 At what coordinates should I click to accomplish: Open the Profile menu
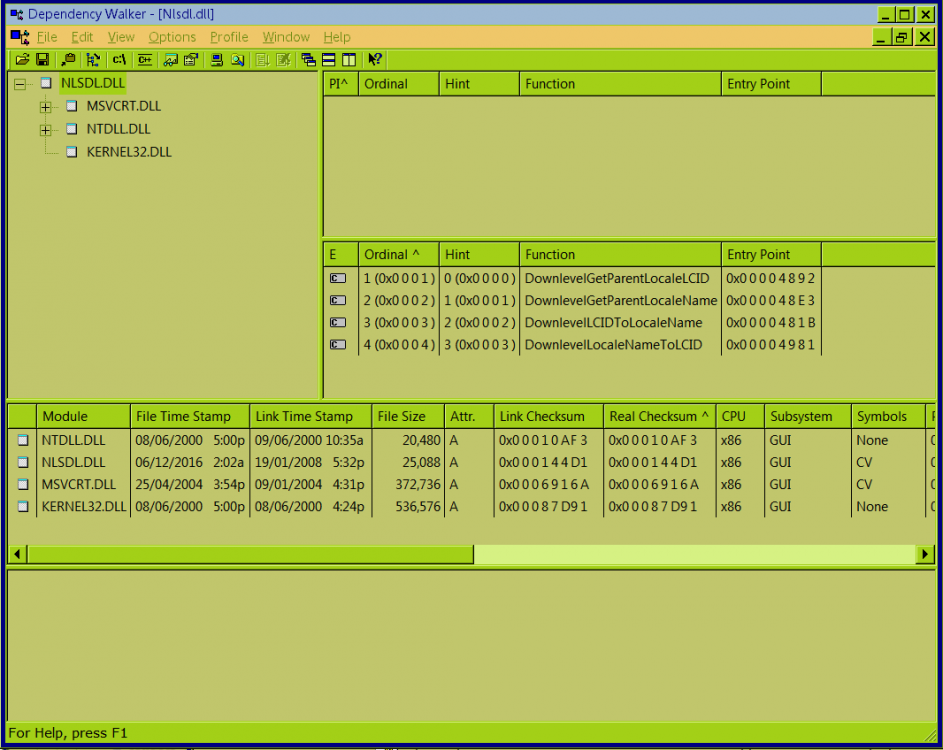point(229,37)
